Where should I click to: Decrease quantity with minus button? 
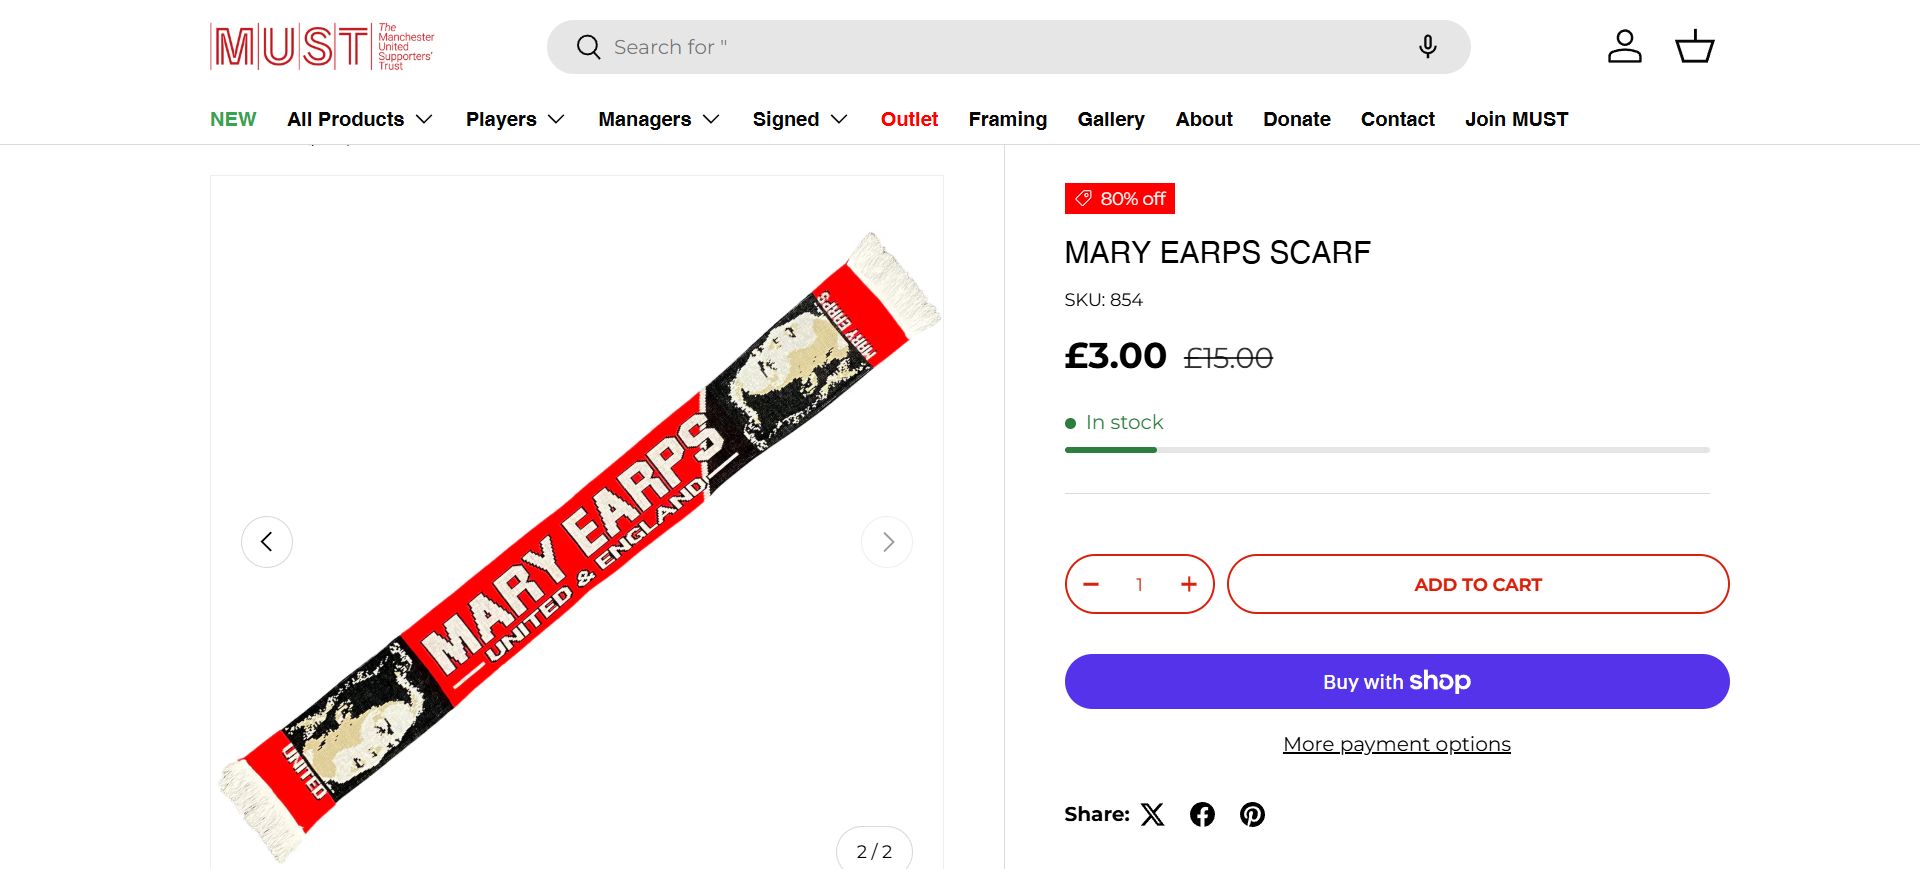(x=1091, y=585)
